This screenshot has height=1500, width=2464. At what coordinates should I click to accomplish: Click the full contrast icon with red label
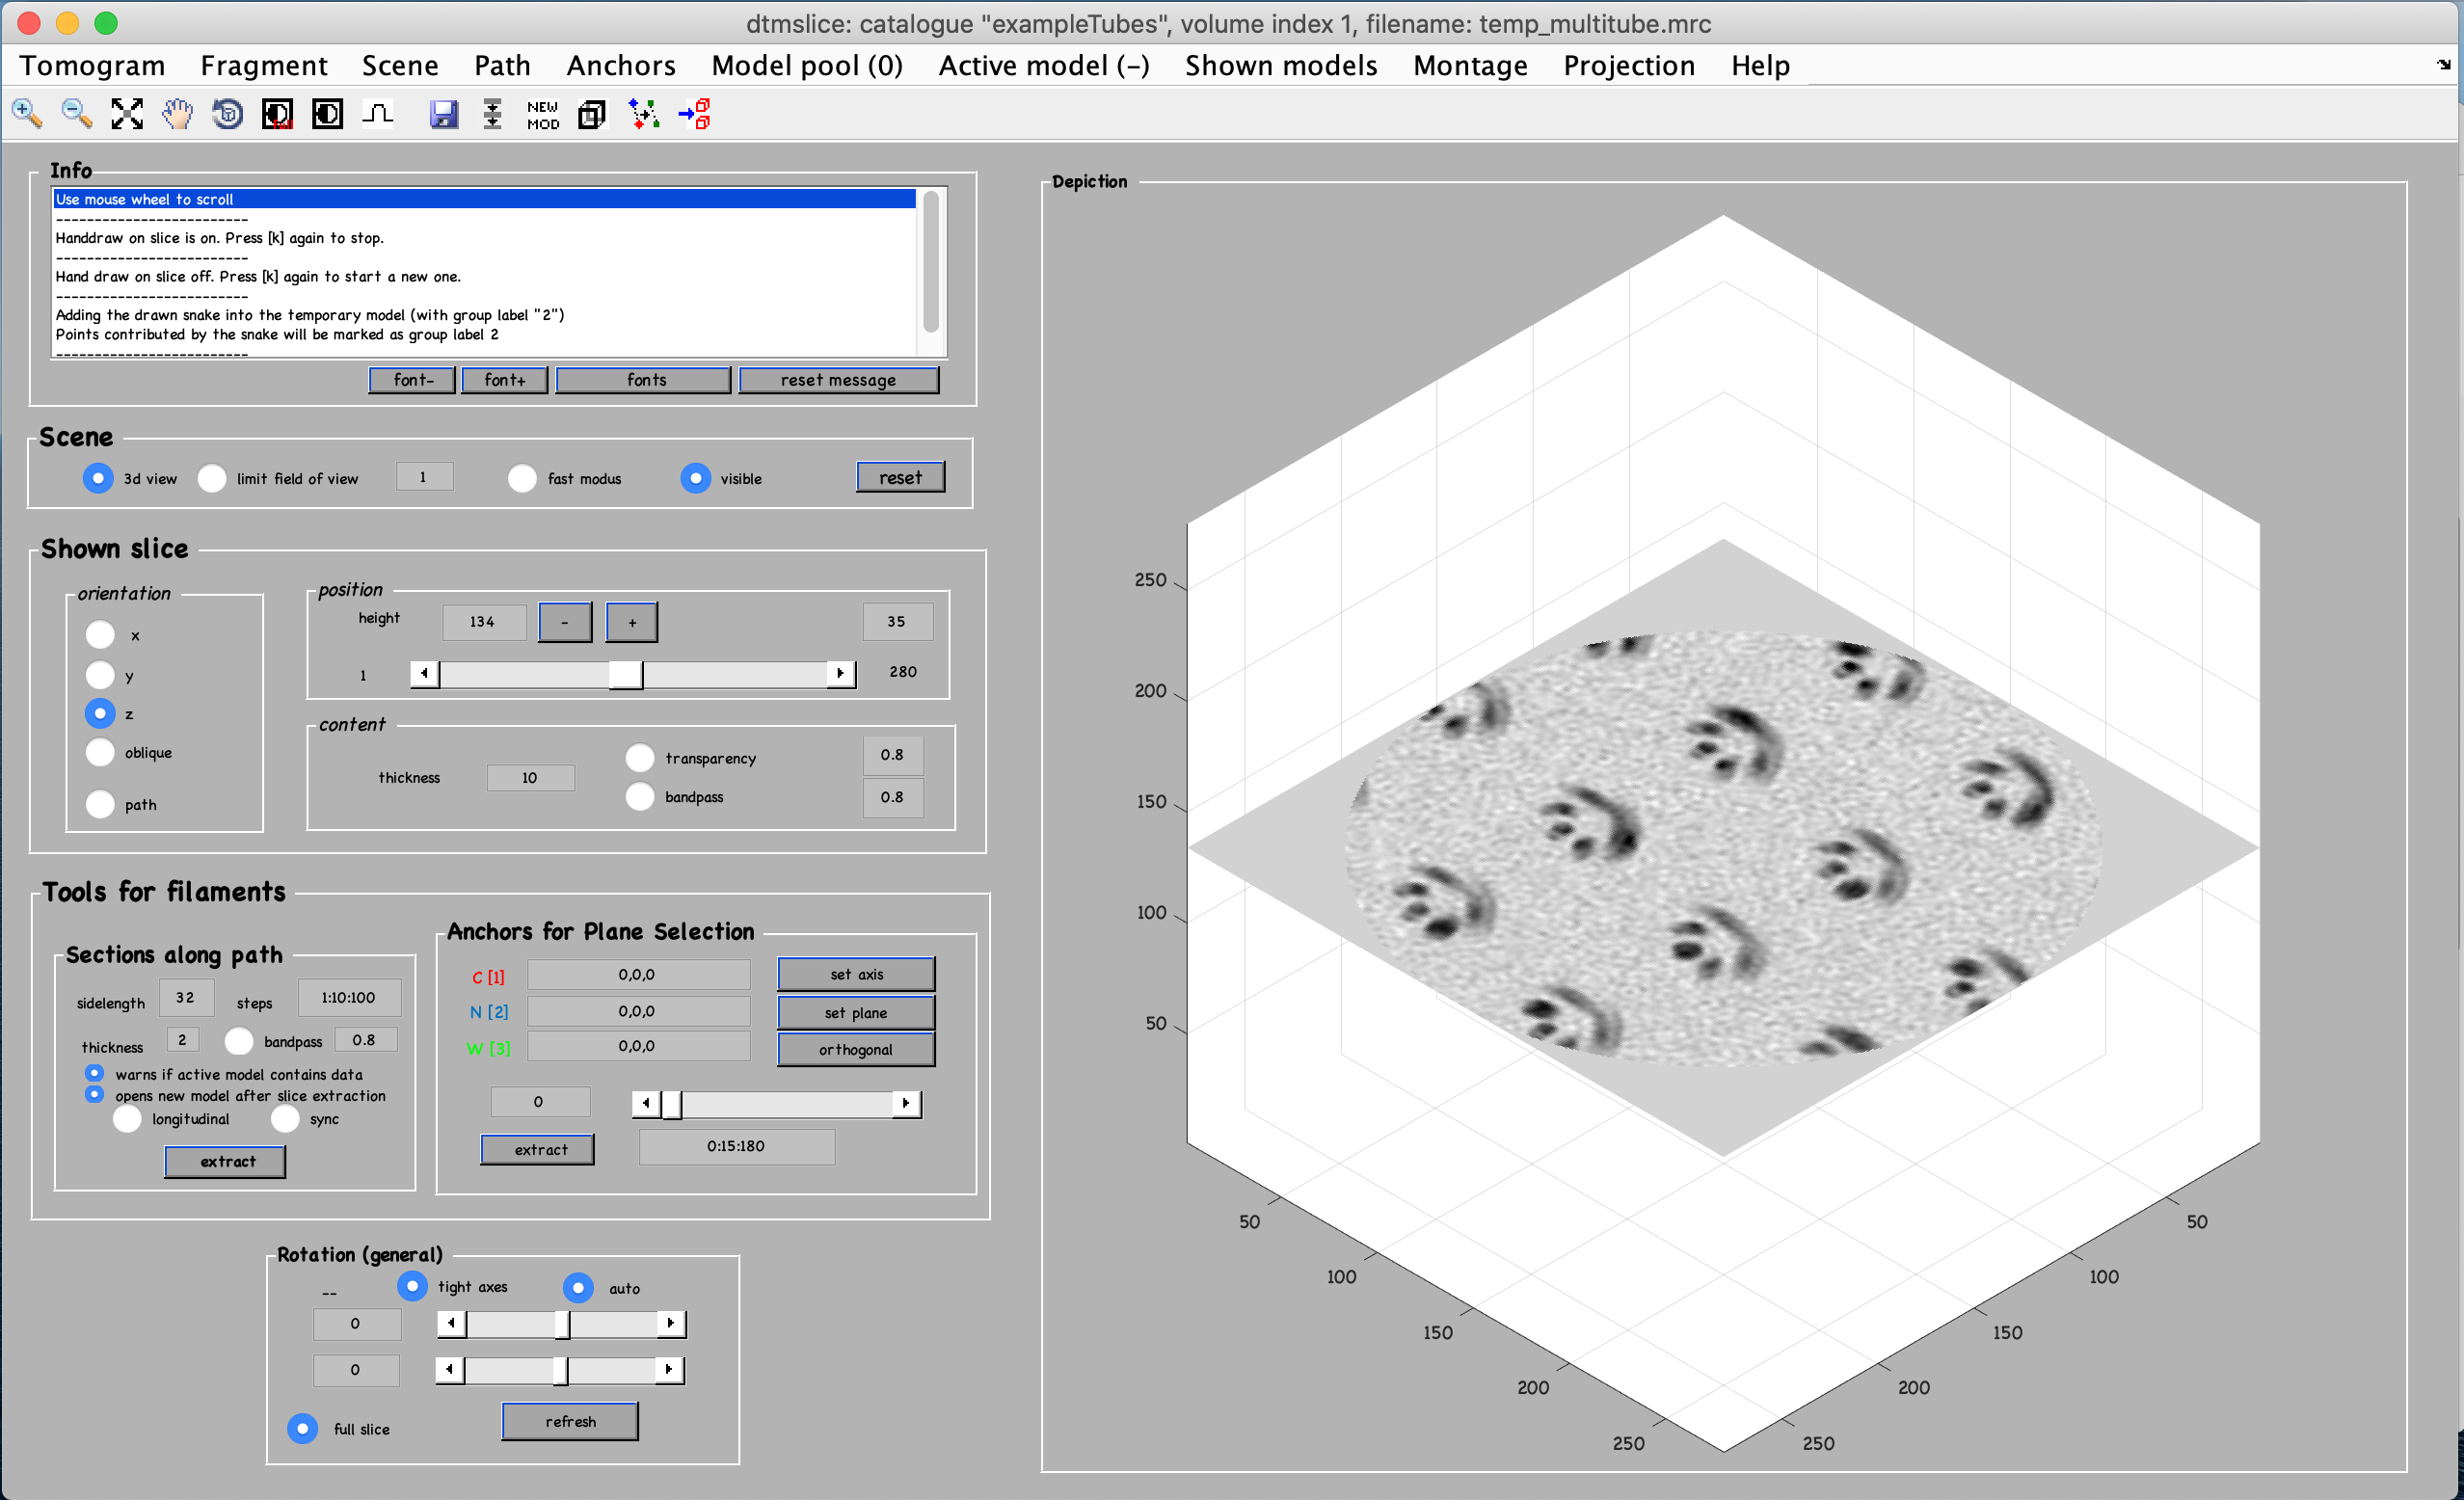coord(278,114)
